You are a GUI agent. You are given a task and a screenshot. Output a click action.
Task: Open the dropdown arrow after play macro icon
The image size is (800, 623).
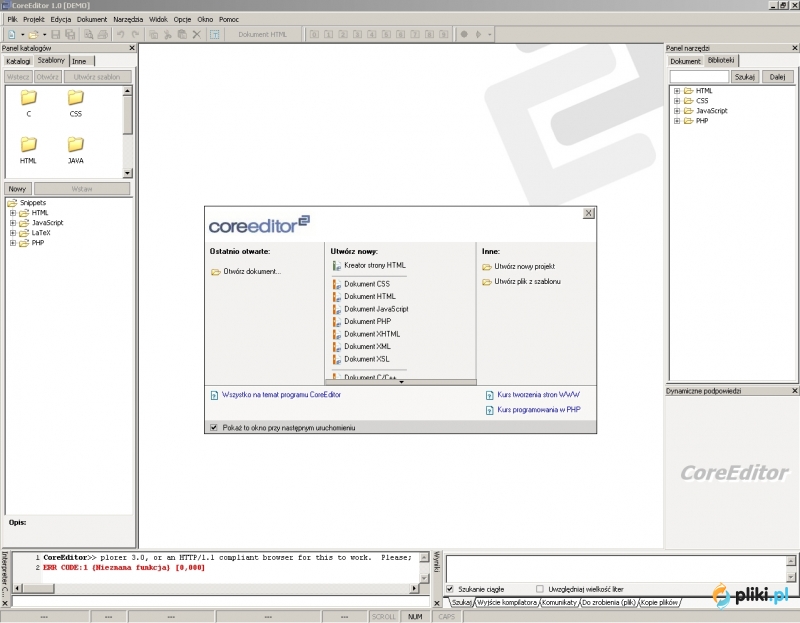click(489, 35)
